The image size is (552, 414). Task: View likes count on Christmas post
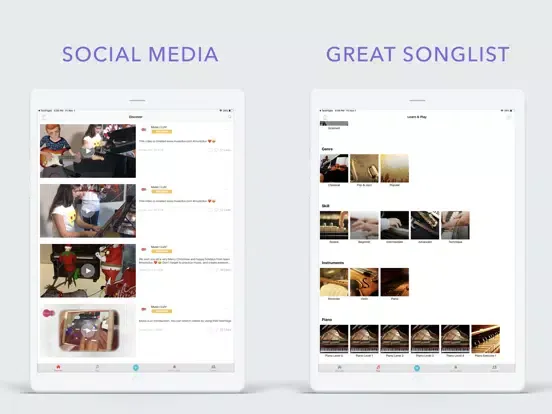pyautogui.click(x=225, y=270)
